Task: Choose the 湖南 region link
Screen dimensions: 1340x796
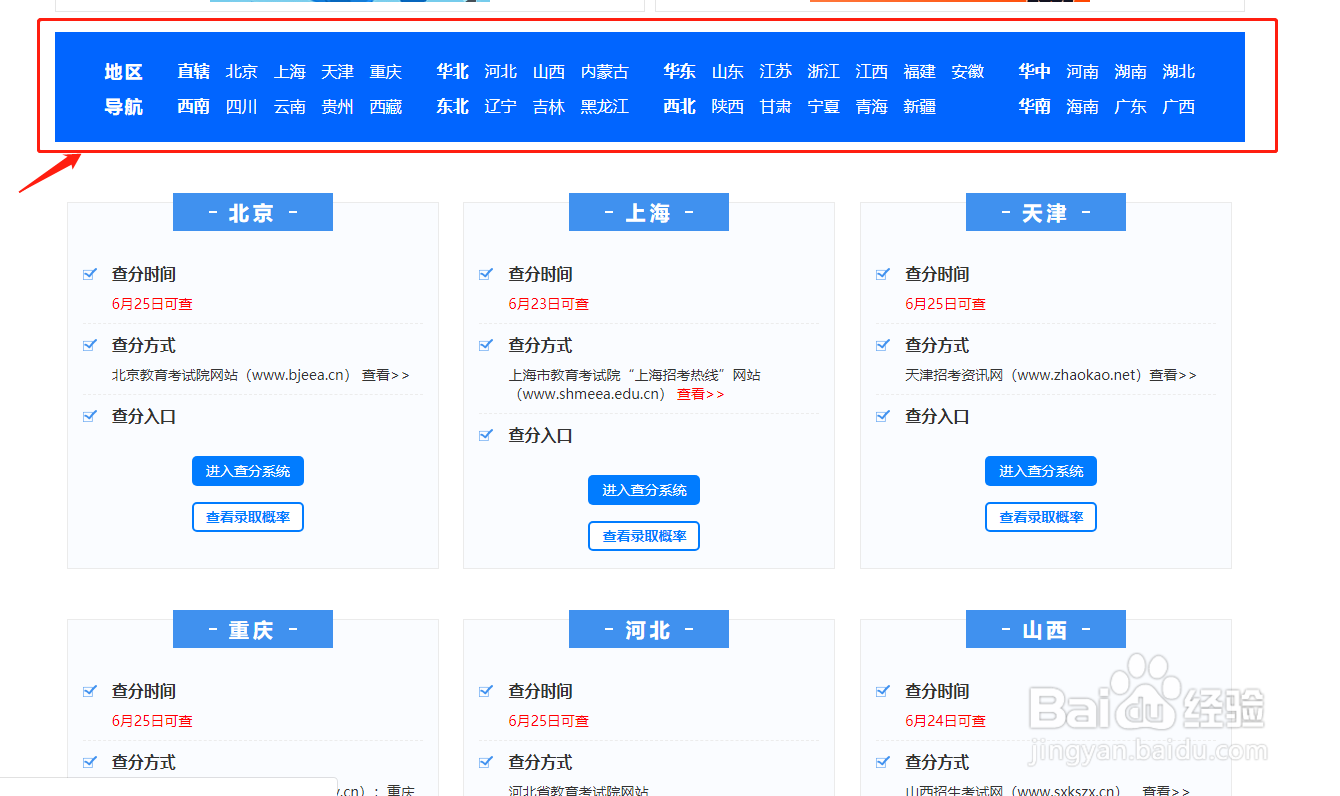Action: pos(1131,72)
